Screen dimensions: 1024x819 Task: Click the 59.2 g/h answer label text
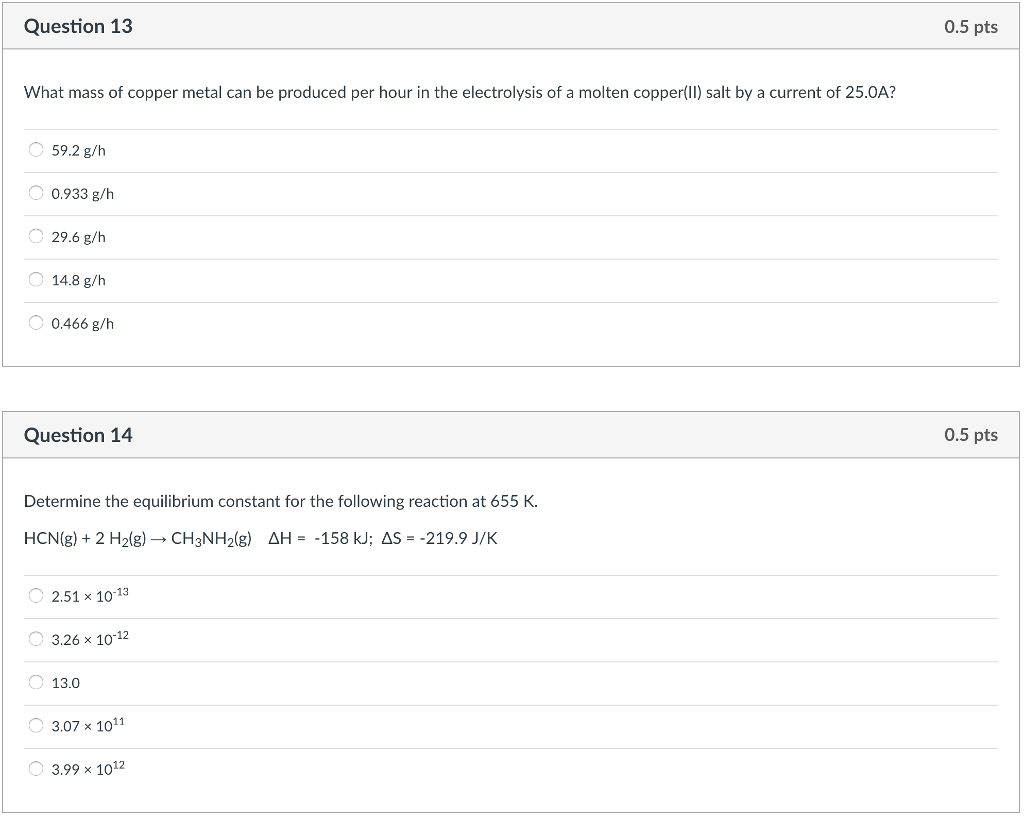[x=78, y=151]
